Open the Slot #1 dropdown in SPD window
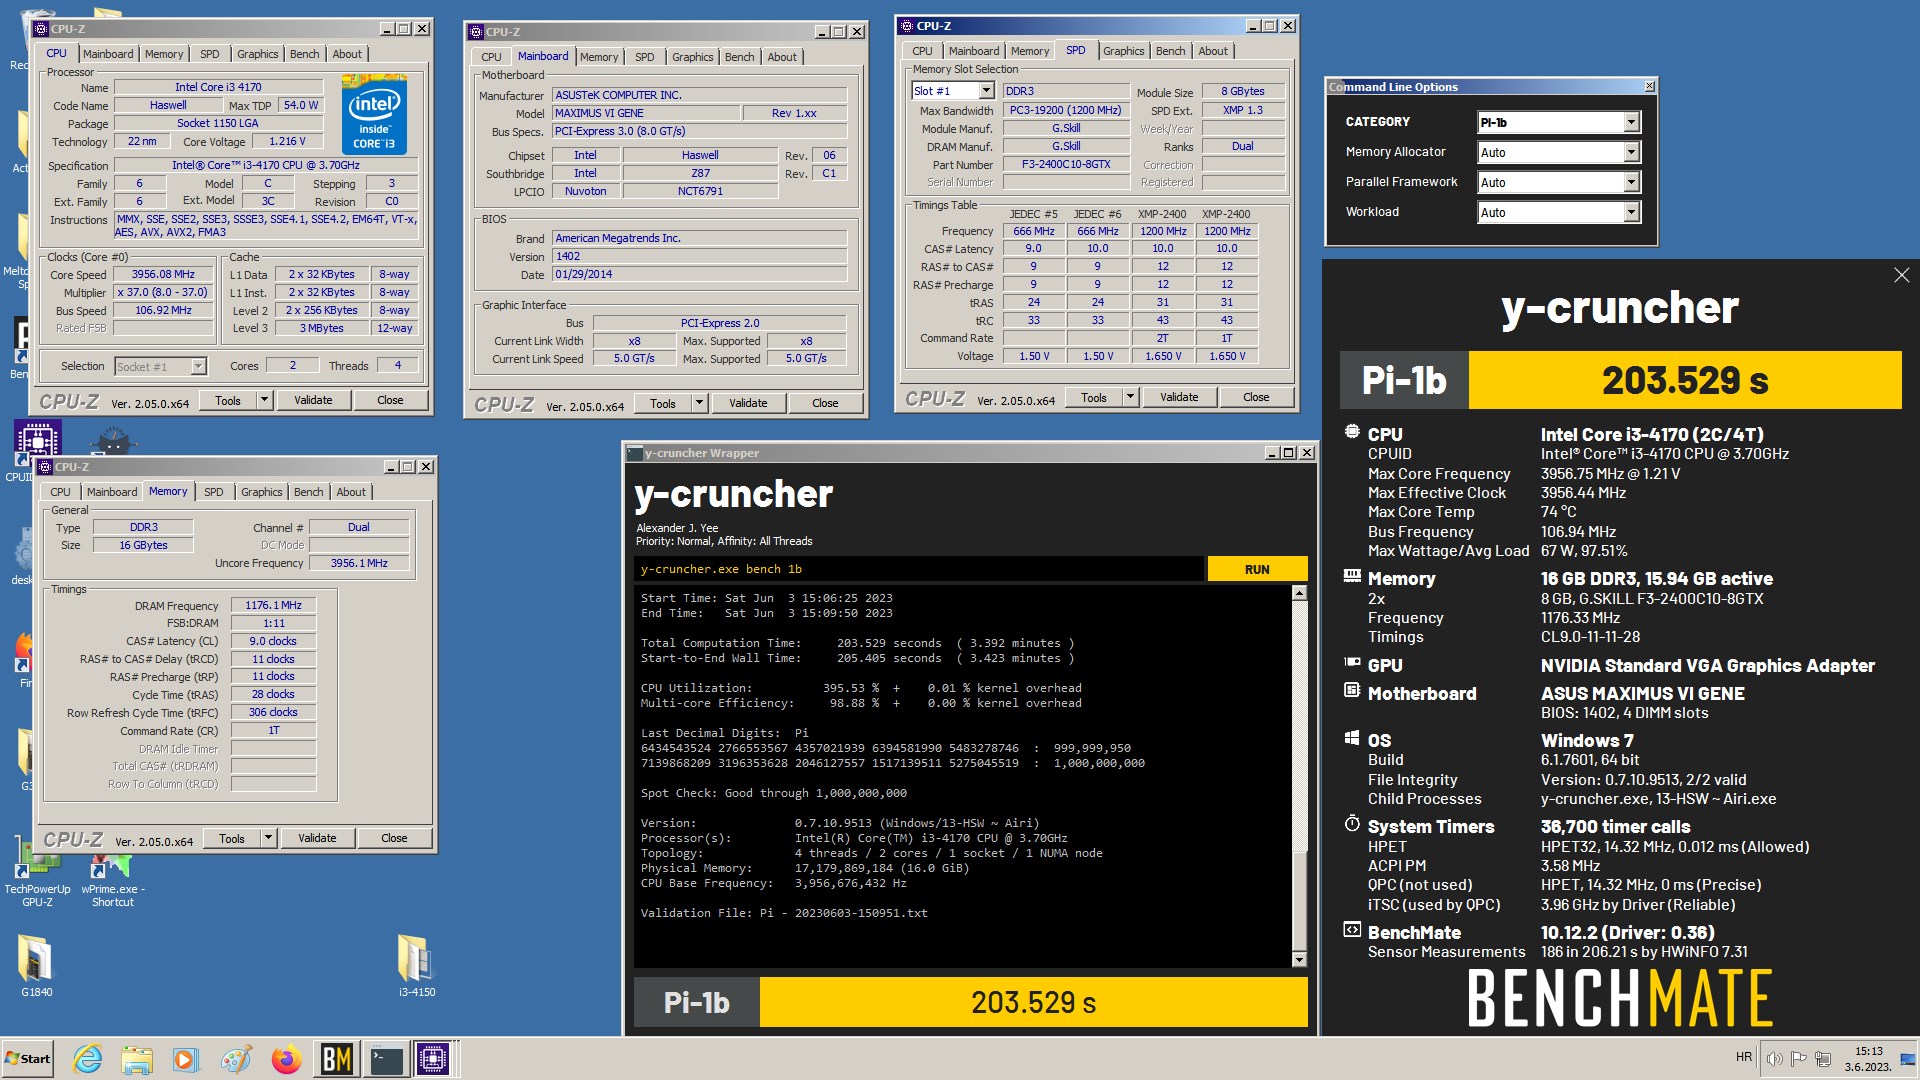 coord(986,91)
